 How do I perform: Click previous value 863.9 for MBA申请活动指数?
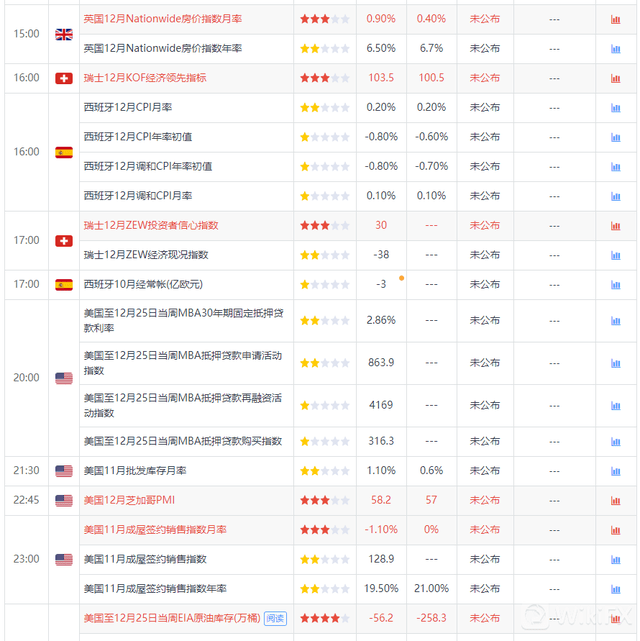(x=381, y=363)
